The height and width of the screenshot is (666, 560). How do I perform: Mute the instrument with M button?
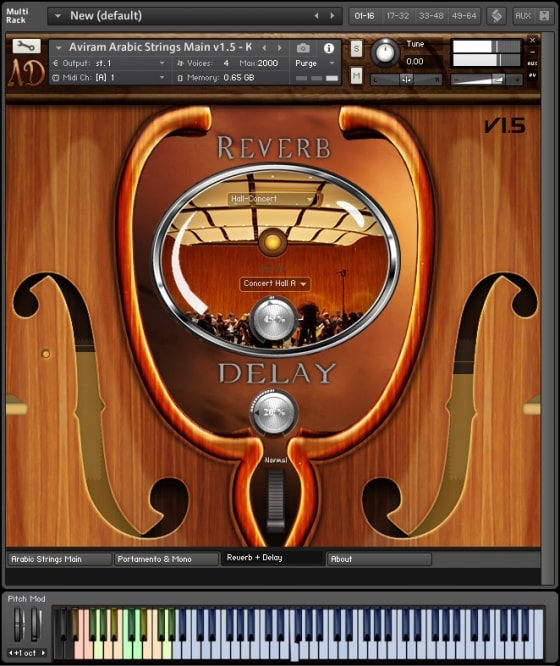click(x=356, y=76)
